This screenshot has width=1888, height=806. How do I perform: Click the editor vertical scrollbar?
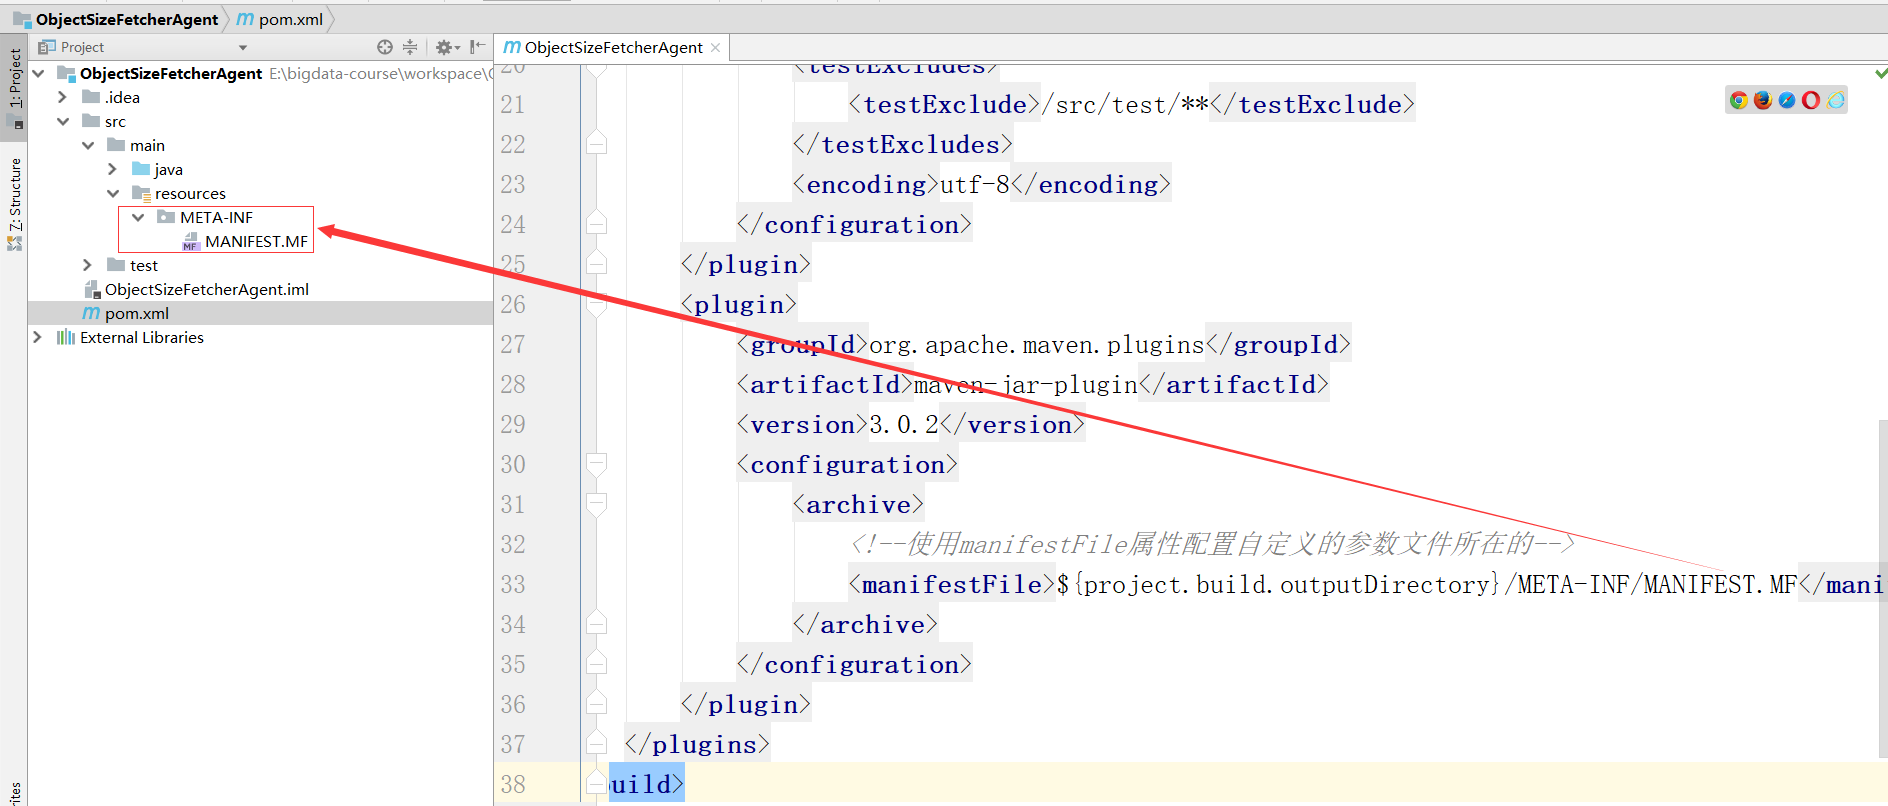[x=1881, y=590]
